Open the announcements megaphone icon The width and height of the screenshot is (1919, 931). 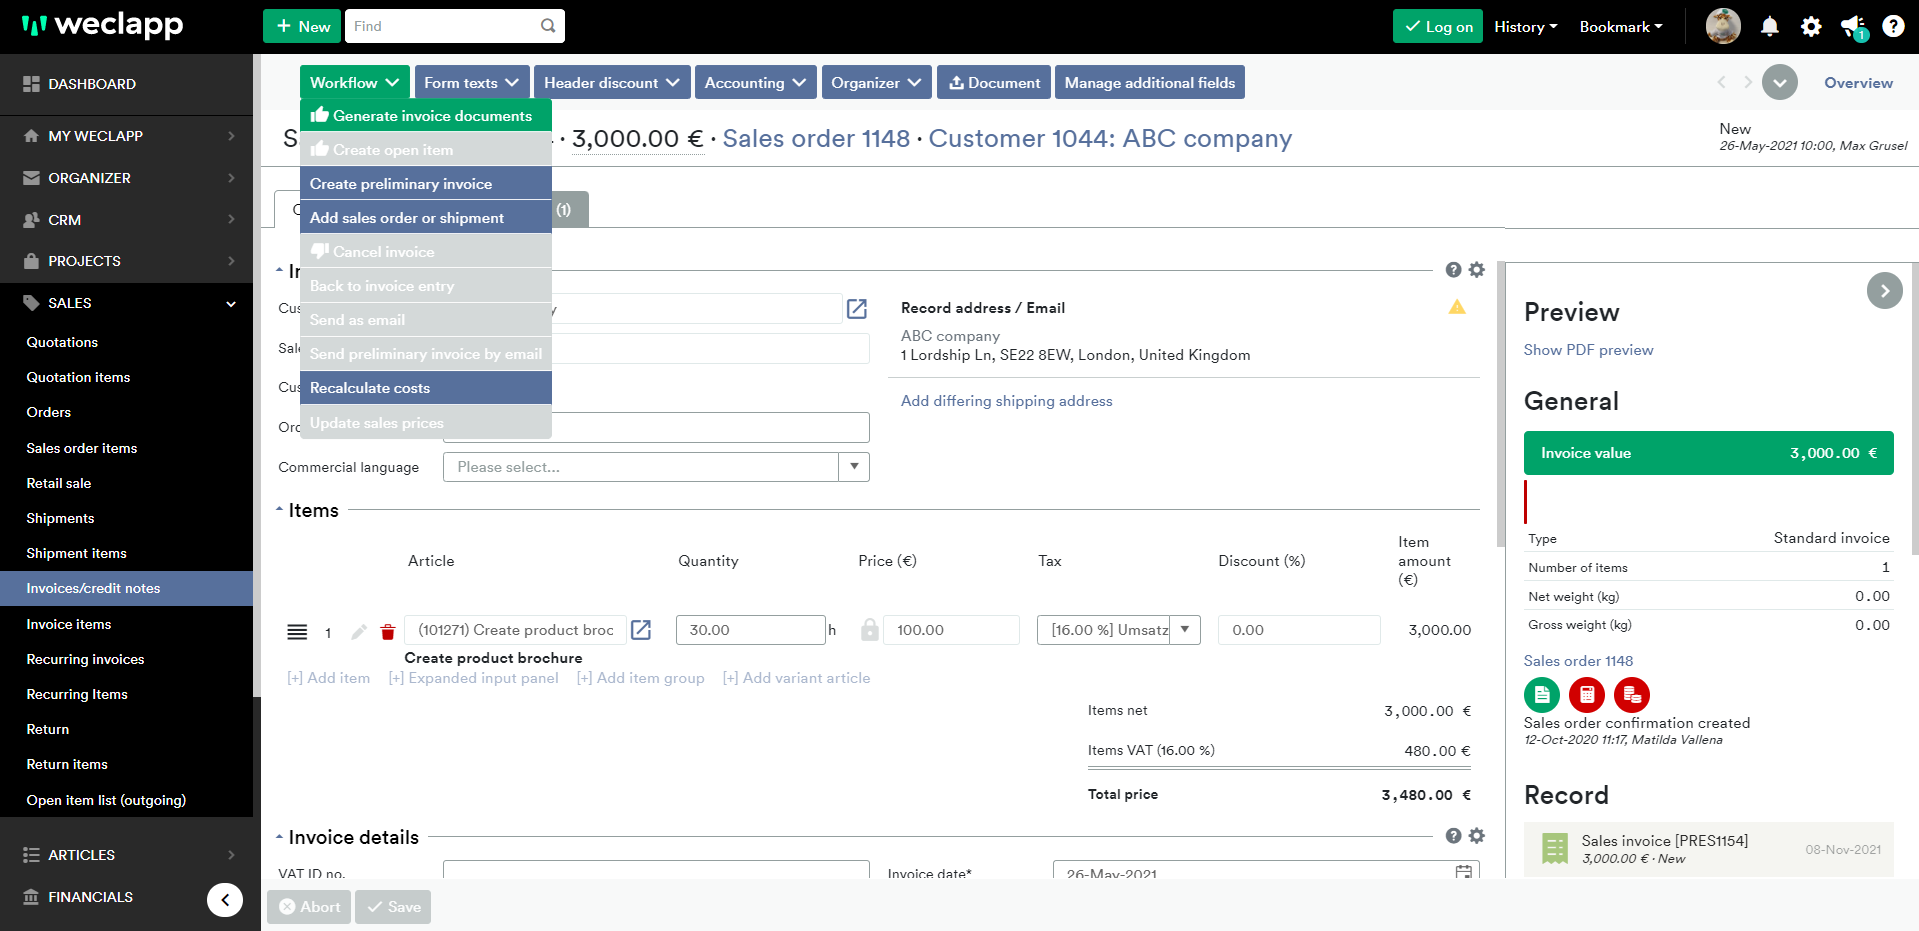[1853, 27]
